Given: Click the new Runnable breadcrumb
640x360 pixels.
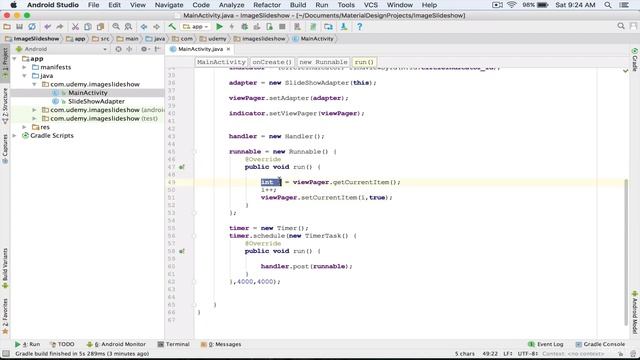Looking at the screenshot, I should pyautogui.click(x=323, y=62).
